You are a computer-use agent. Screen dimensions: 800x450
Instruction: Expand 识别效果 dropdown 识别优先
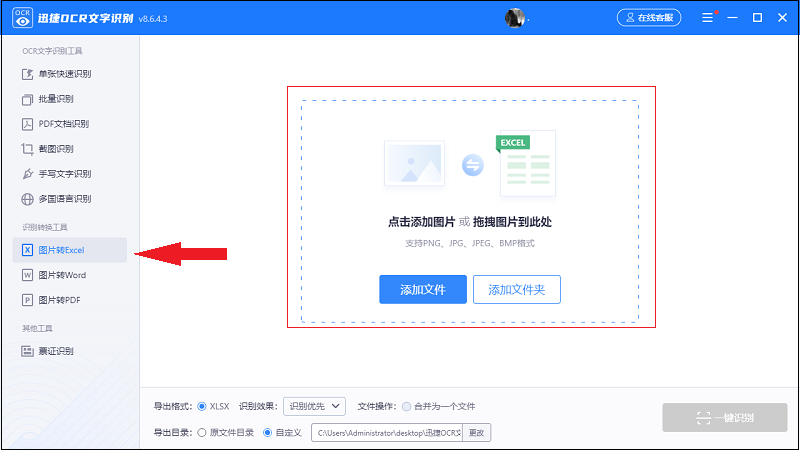pyautogui.click(x=314, y=407)
